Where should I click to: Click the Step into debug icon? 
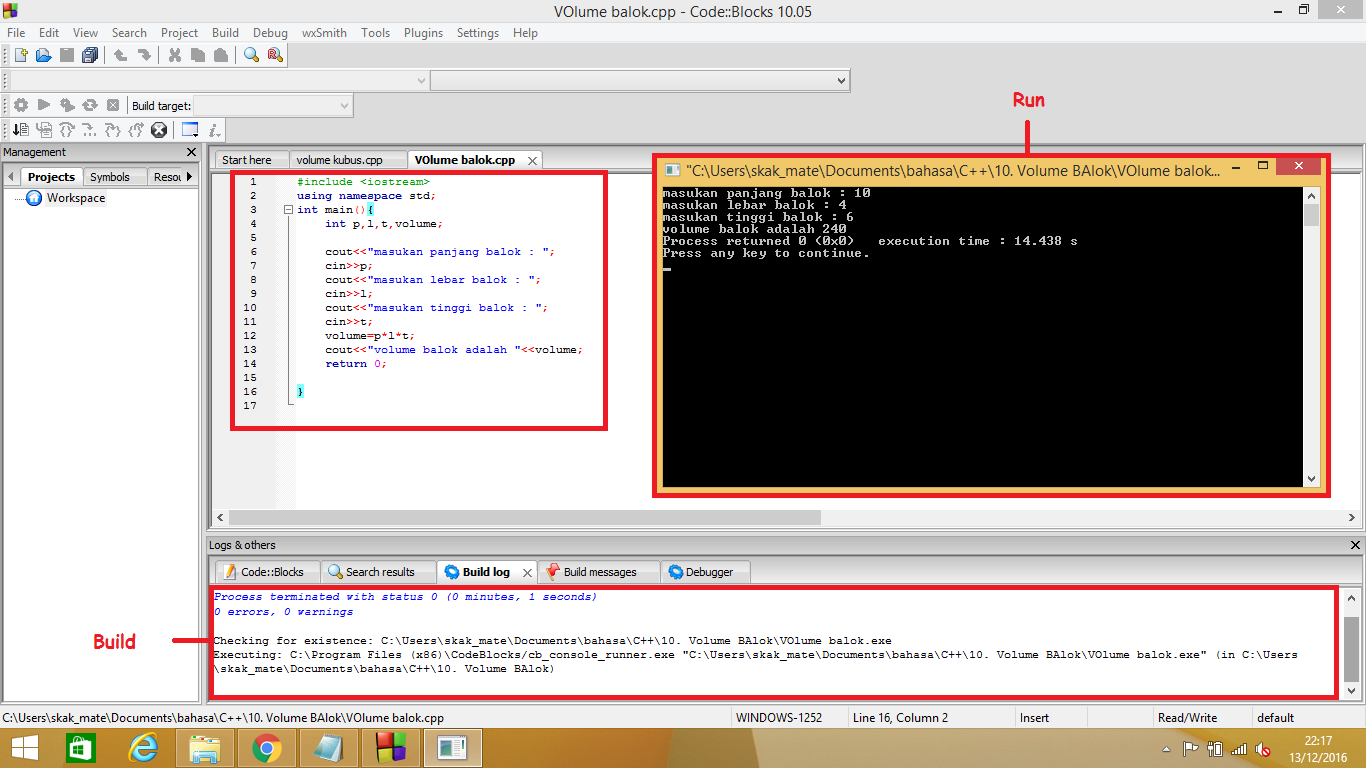113,130
